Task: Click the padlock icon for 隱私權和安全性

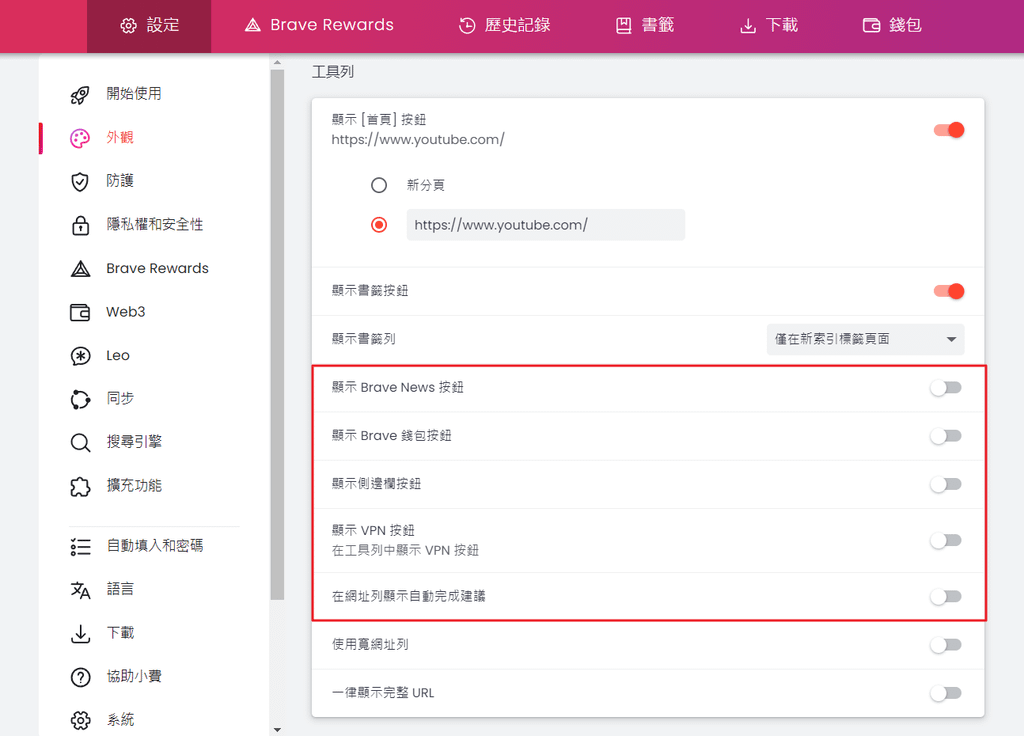Action: 80,225
